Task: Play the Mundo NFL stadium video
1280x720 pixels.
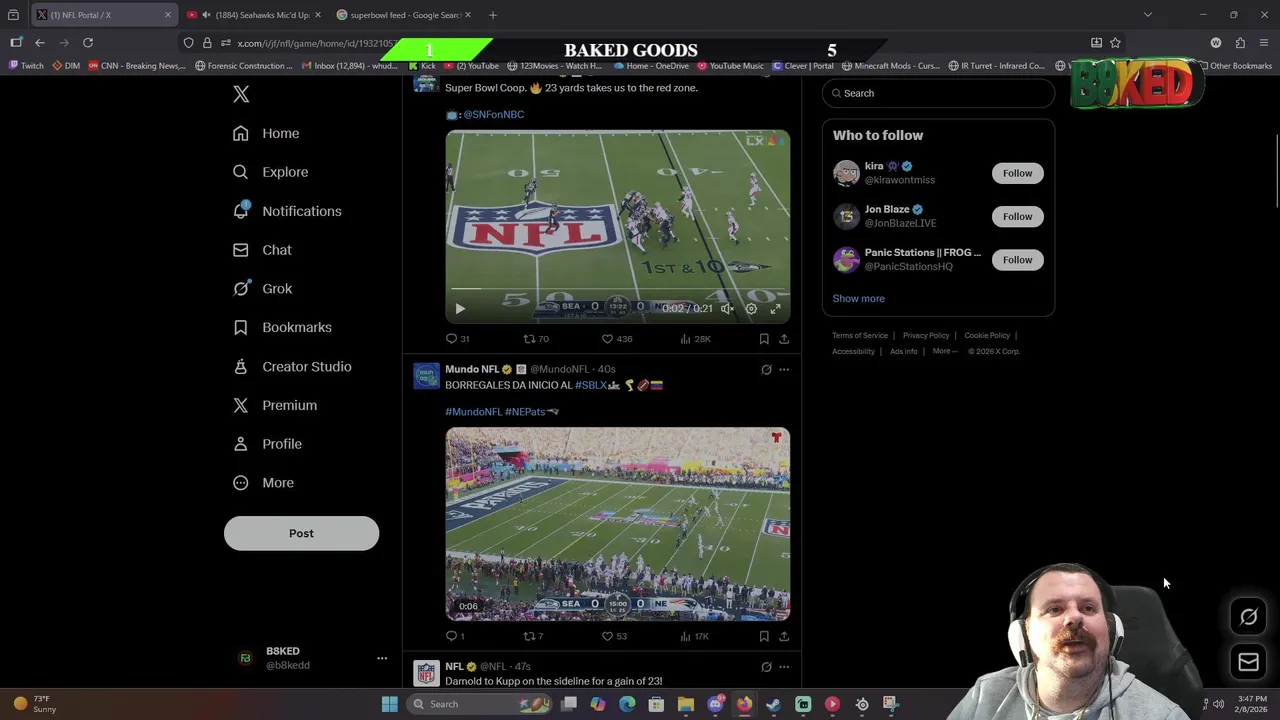Action: click(617, 524)
